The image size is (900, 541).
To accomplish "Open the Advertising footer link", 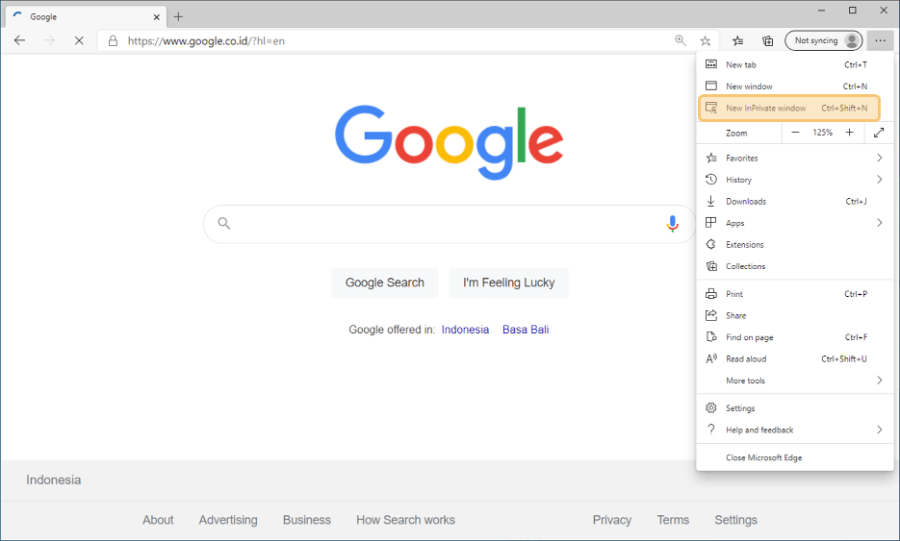I will click(x=228, y=520).
